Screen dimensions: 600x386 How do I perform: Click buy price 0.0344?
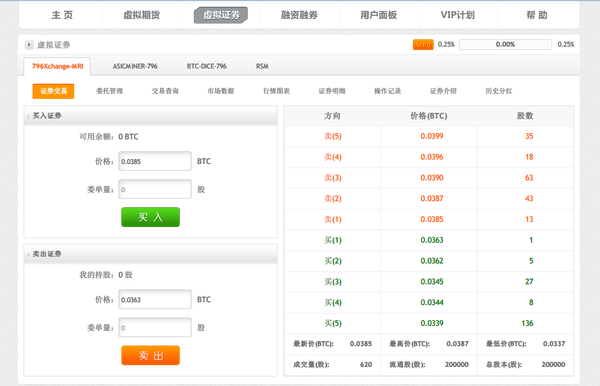pos(432,303)
